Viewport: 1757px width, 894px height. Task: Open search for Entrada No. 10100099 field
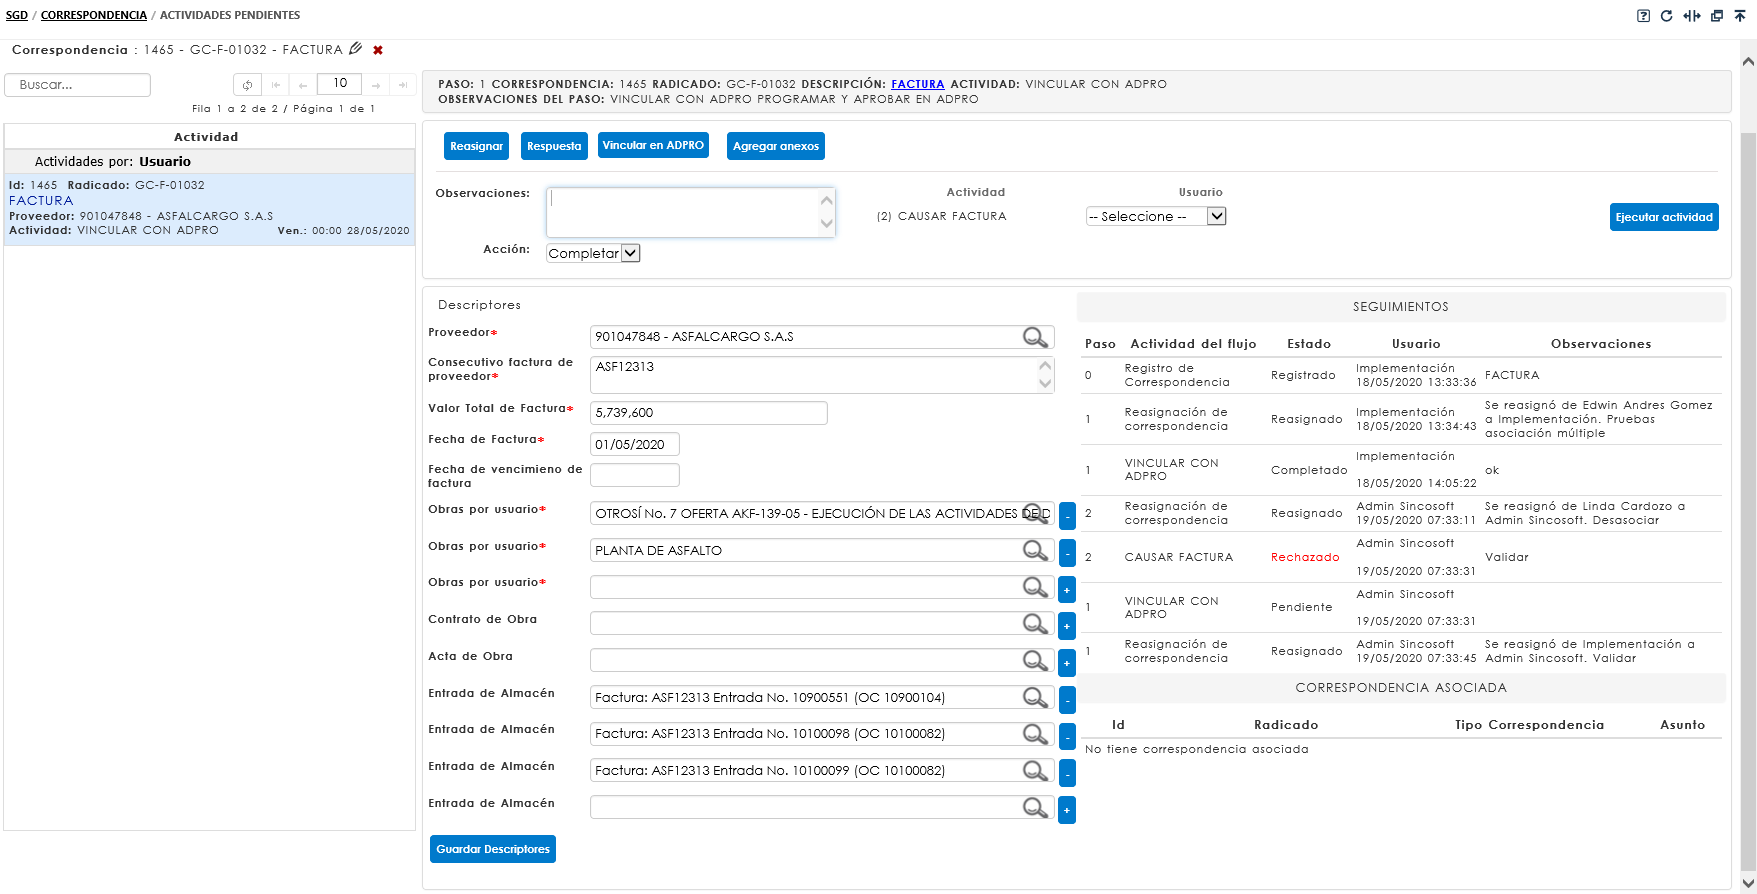tap(1035, 771)
